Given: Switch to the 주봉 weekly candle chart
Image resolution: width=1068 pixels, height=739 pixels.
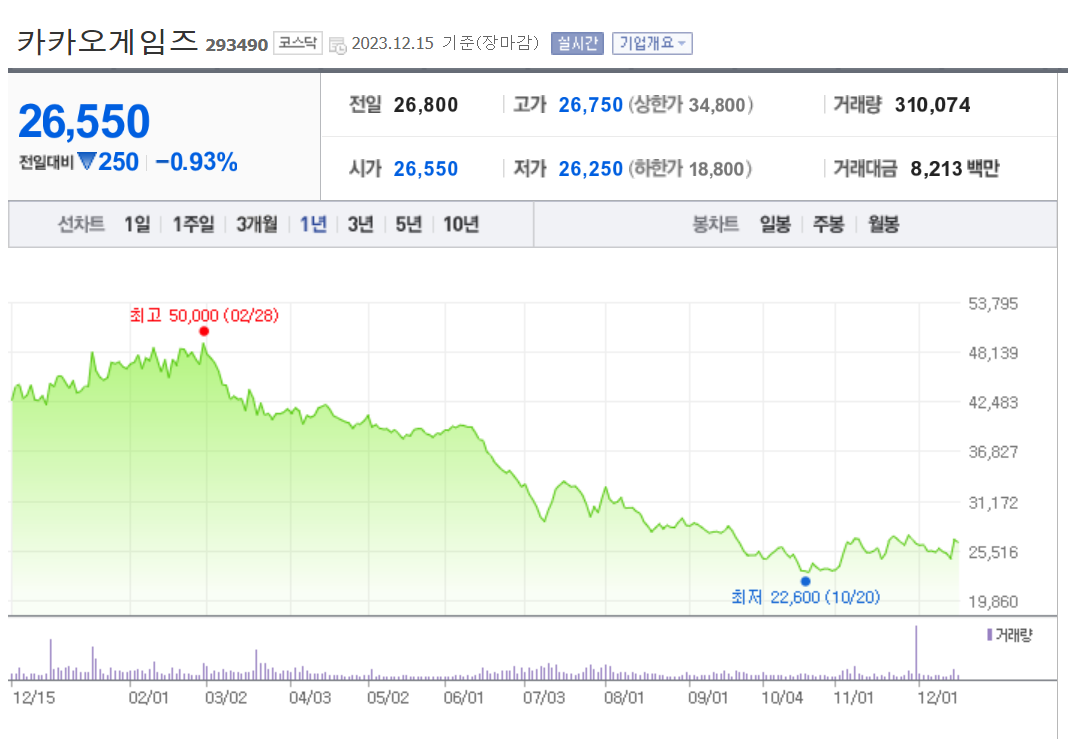Looking at the screenshot, I should (828, 224).
